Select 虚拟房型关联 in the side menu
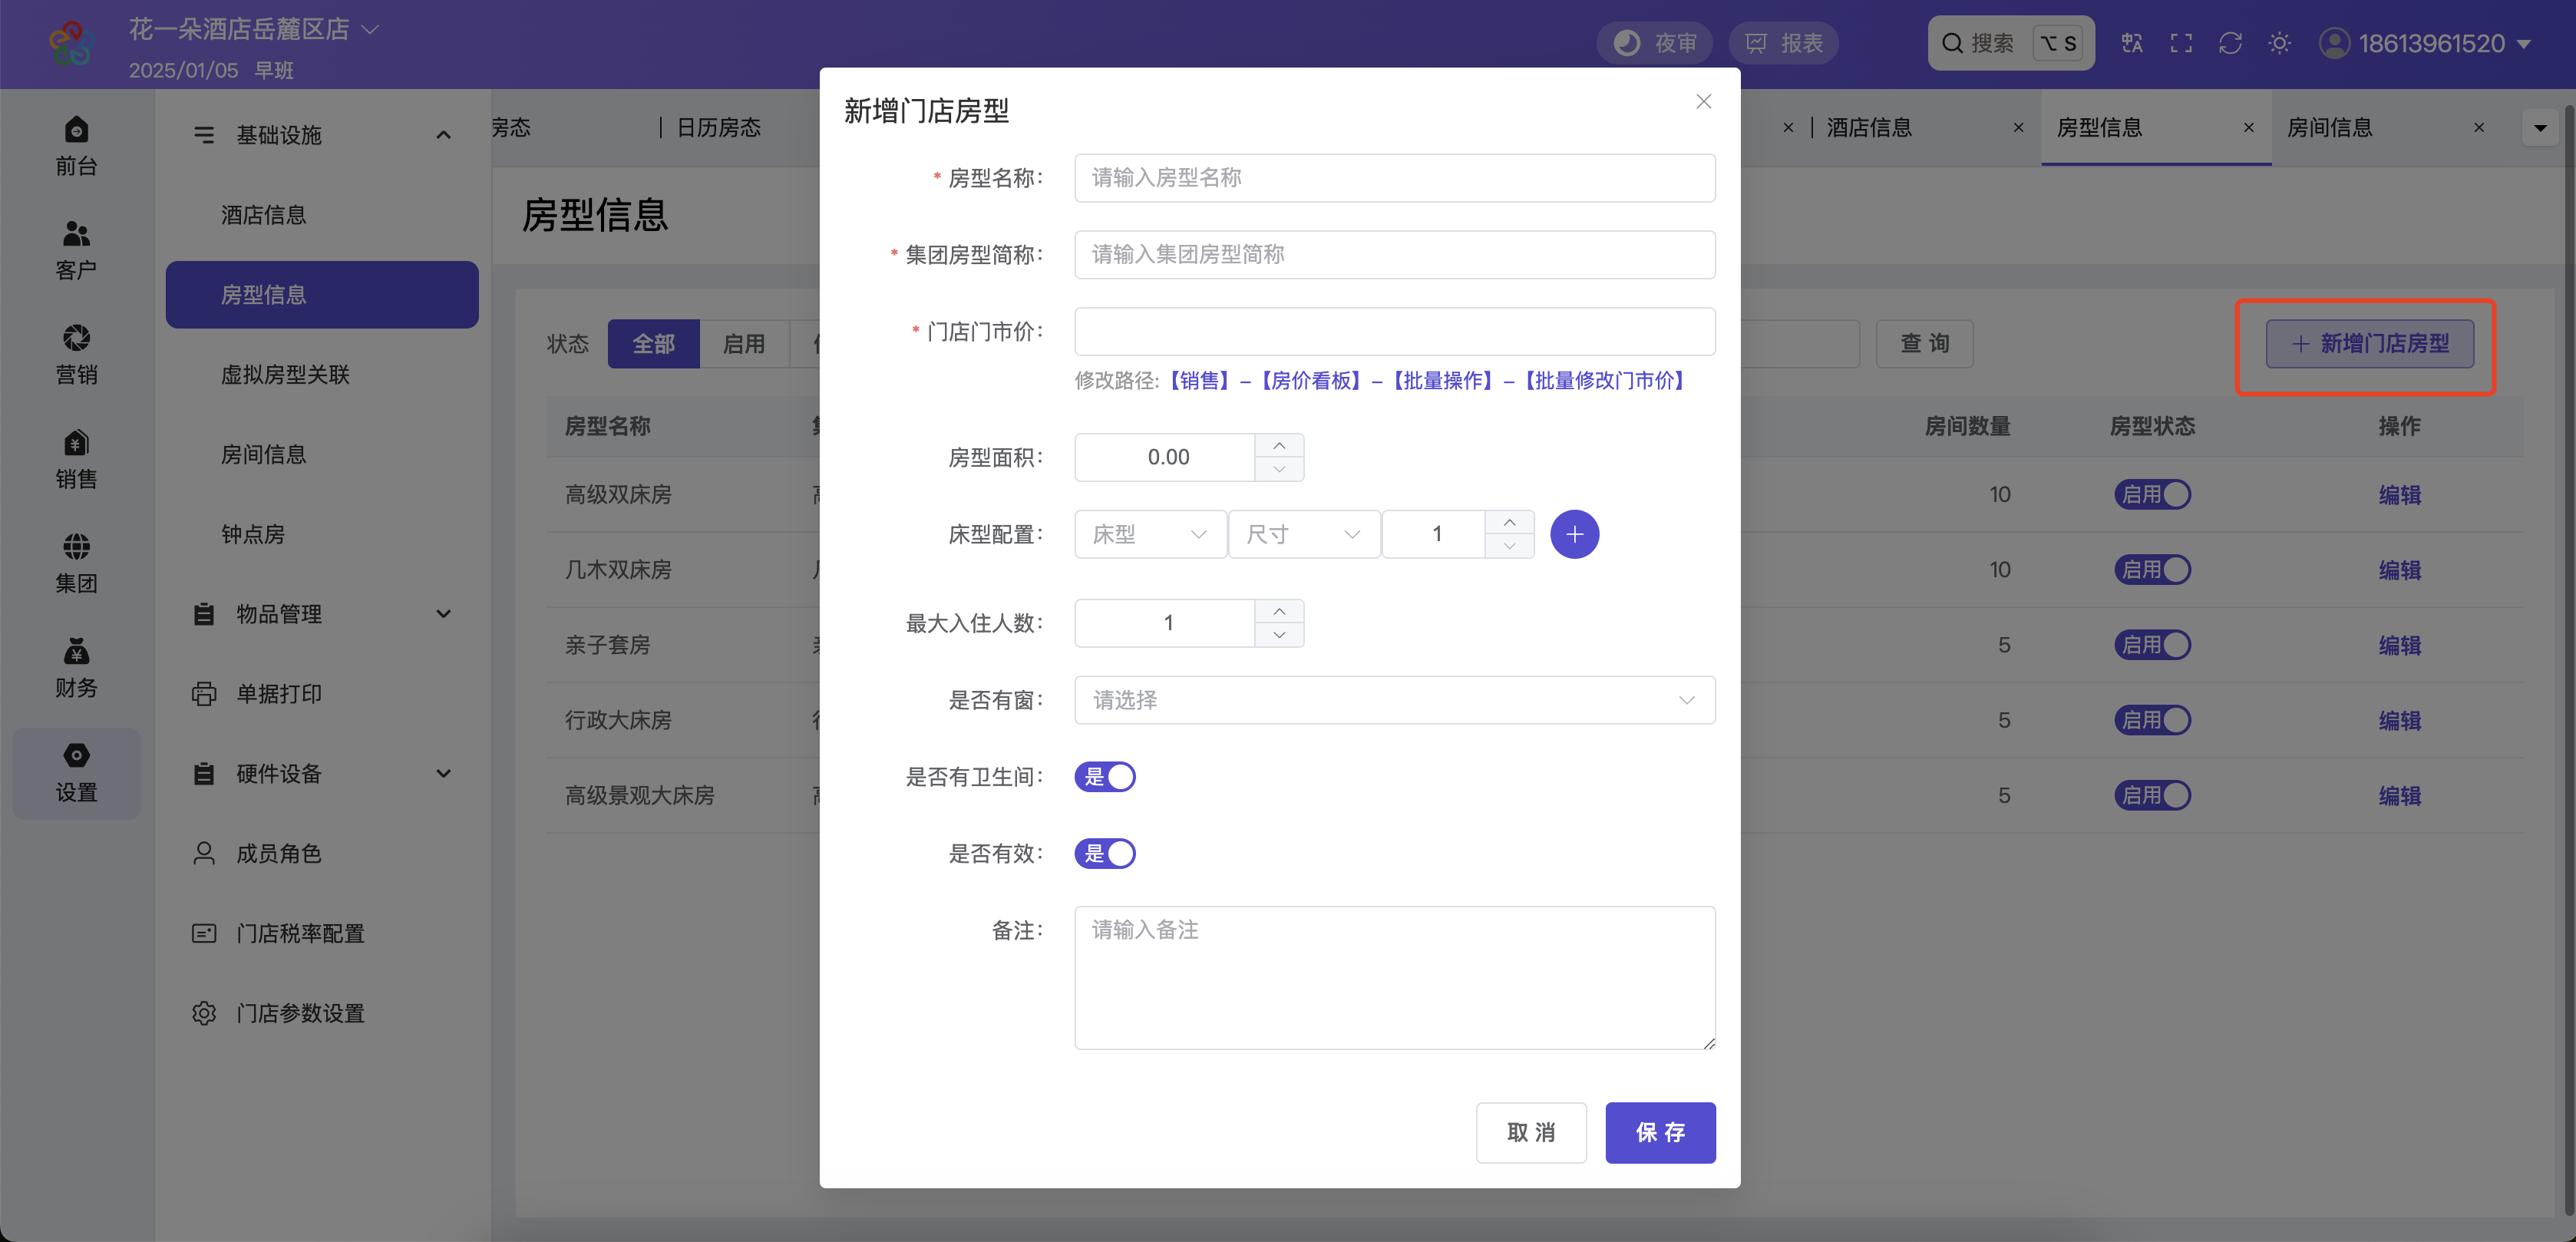2576x1242 pixels. [285, 374]
